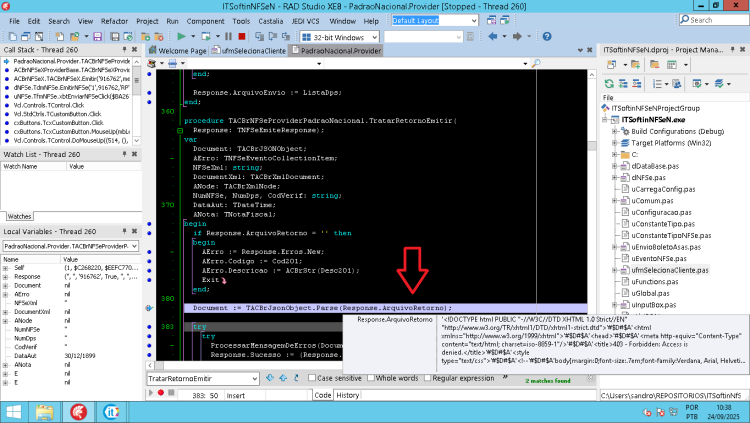This screenshot has width=750, height=423.
Task: Expand Target Platforms (Win32) node
Action: pos(615,143)
